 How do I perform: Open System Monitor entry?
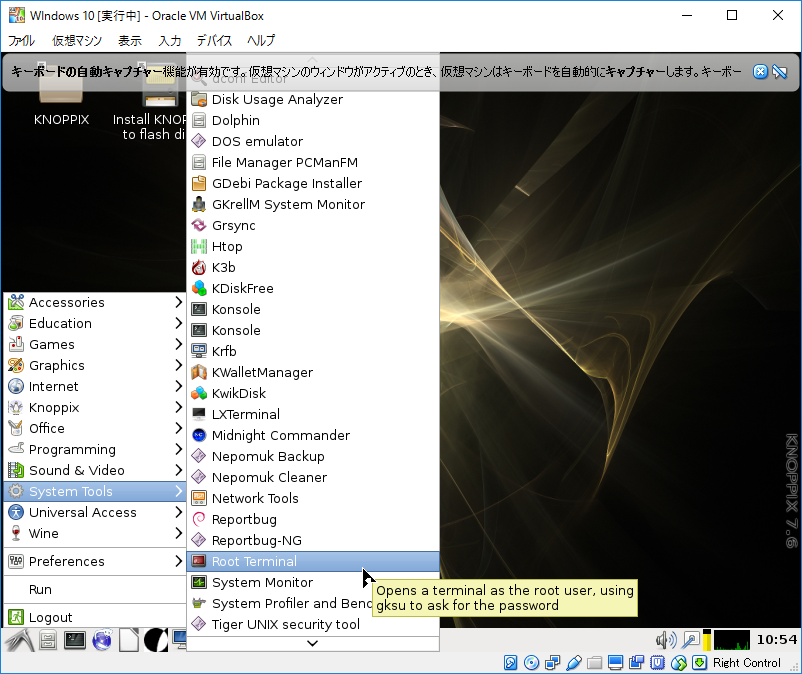point(313,582)
